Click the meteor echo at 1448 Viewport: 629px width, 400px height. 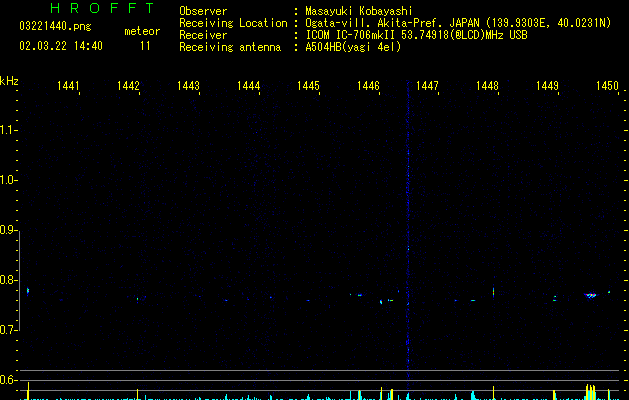493,292
